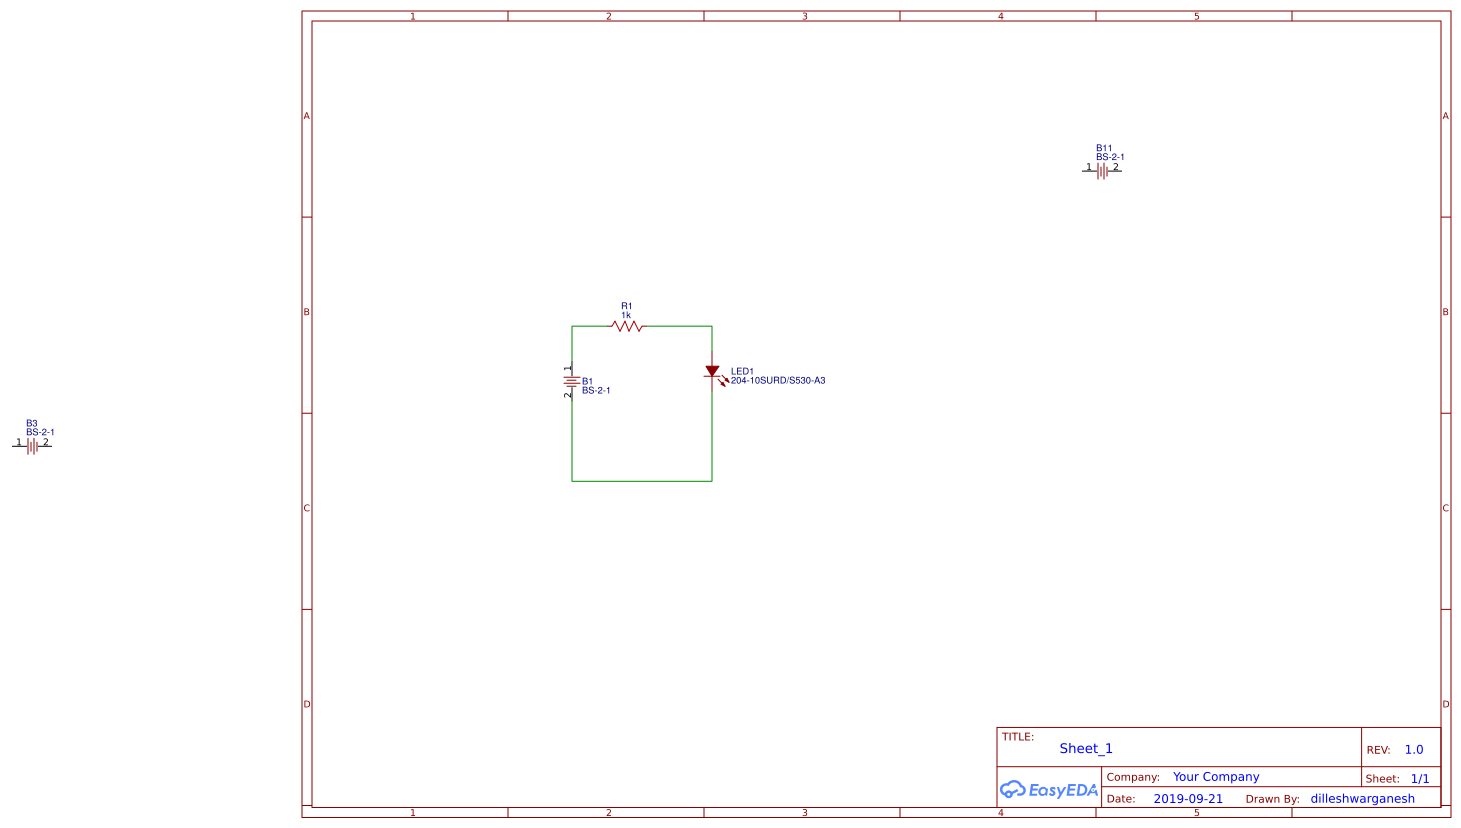Click the EasyEDA cloud logo
This screenshot has width=1461, height=828.
click(1013, 790)
